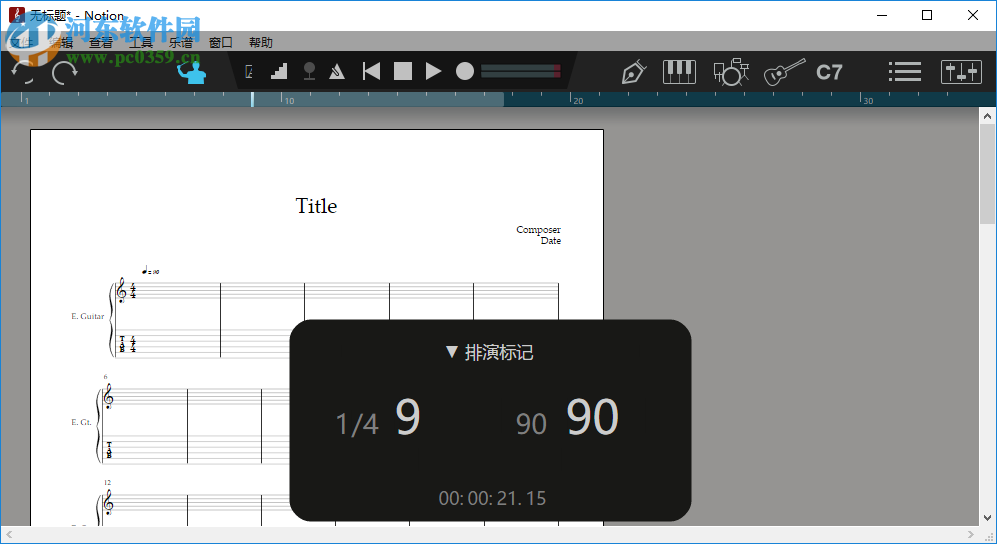Screen dimensions: 997x544
Task: Show the virtual piano keyboard
Action: coord(679,72)
